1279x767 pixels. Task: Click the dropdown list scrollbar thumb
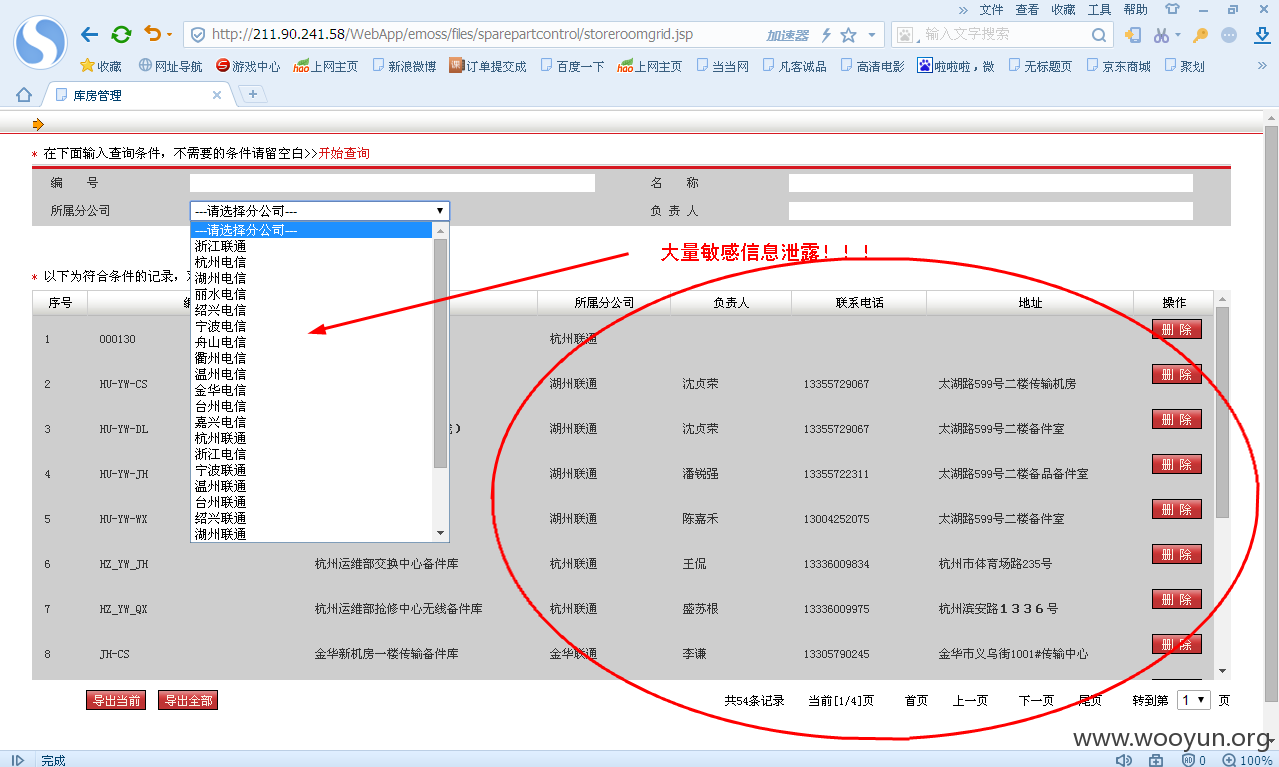pos(440,353)
